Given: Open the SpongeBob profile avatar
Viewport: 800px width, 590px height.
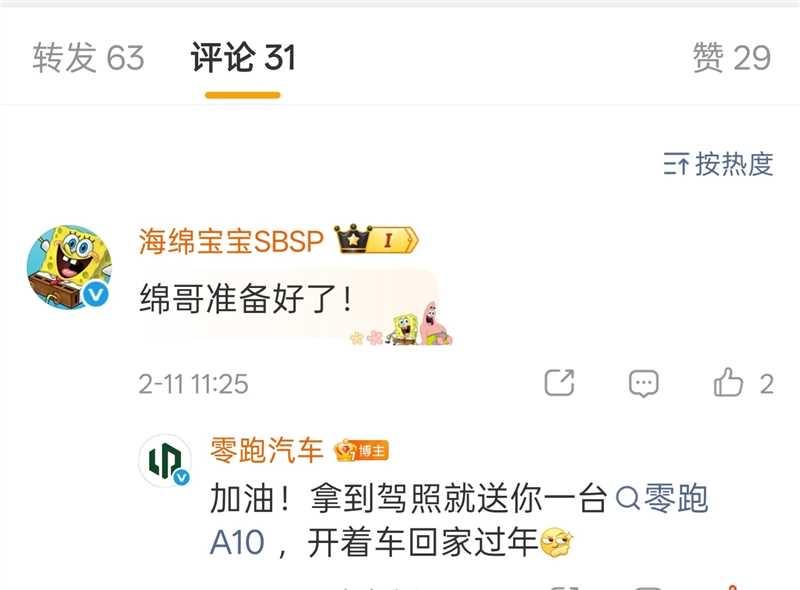Looking at the screenshot, I should click(x=69, y=267).
